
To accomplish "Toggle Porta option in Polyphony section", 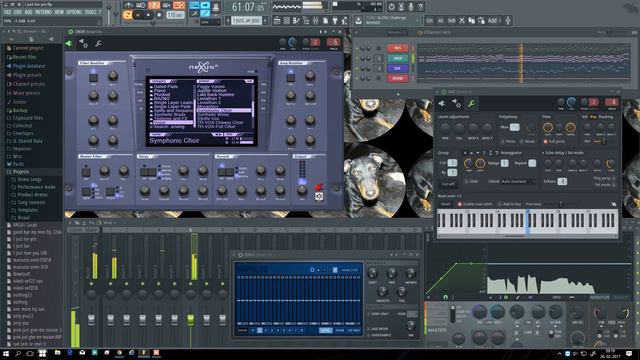I will 508,142.
